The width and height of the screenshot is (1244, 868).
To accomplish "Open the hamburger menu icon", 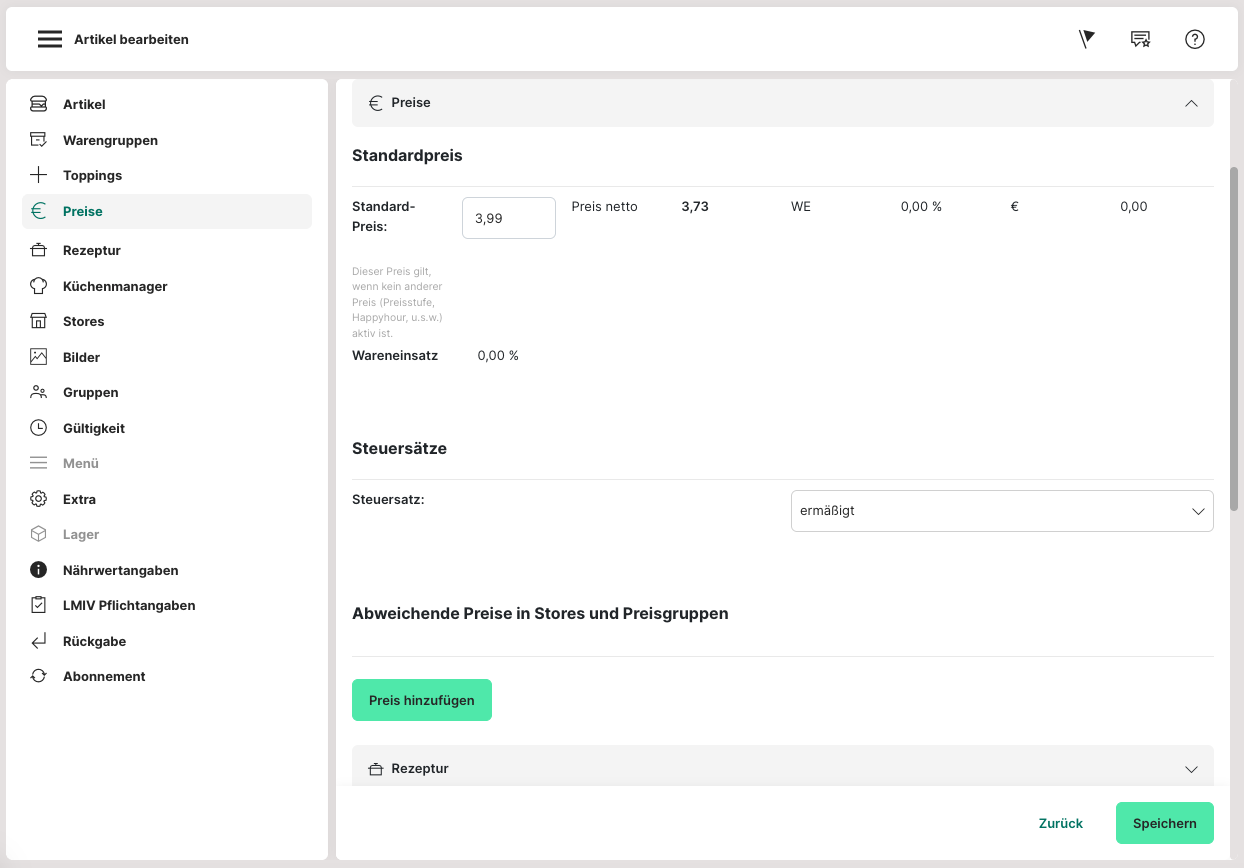I will pyautogui.click(x=50, y=39).
